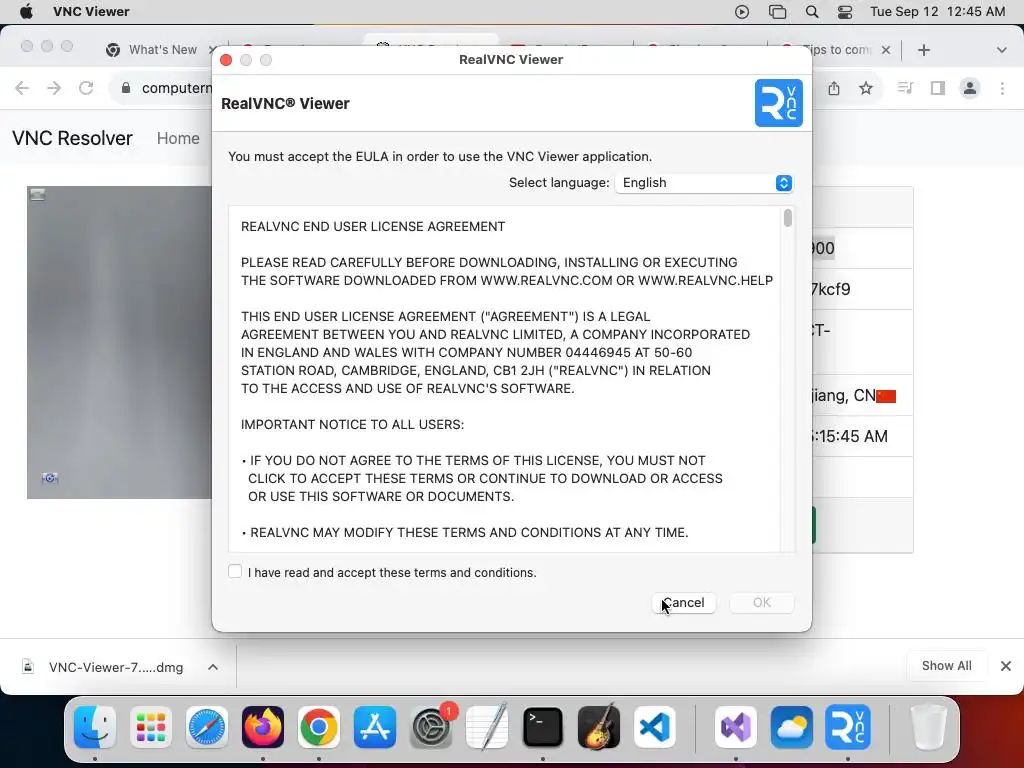This screenshot has width=1024, height=768.
Task: Close the Chrome downloads bar
Action: click(x=1006, y=666)
